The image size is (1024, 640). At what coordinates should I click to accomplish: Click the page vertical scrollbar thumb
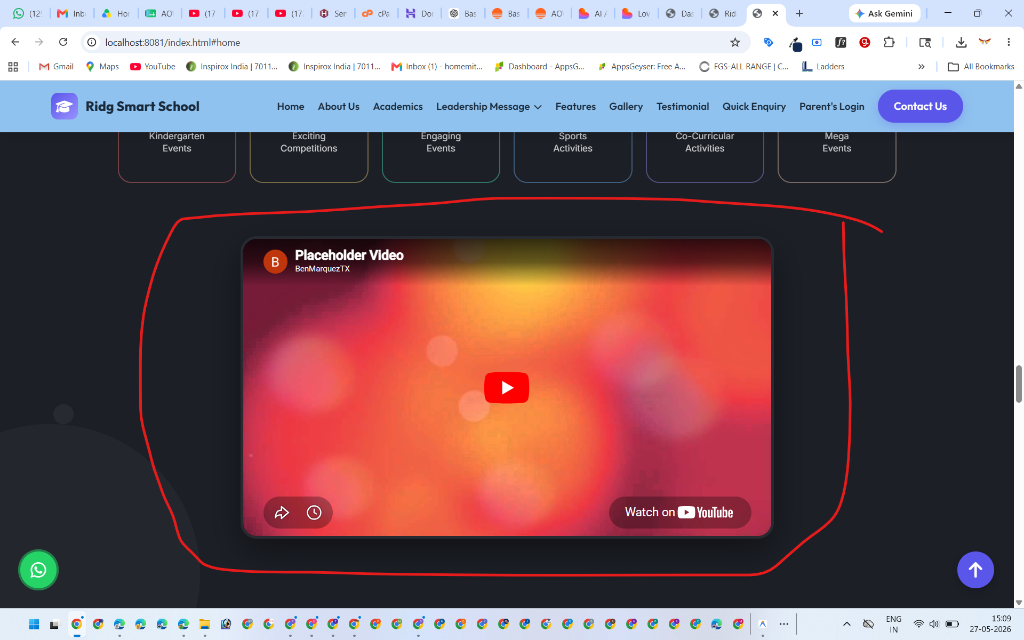pos(1018,384)
